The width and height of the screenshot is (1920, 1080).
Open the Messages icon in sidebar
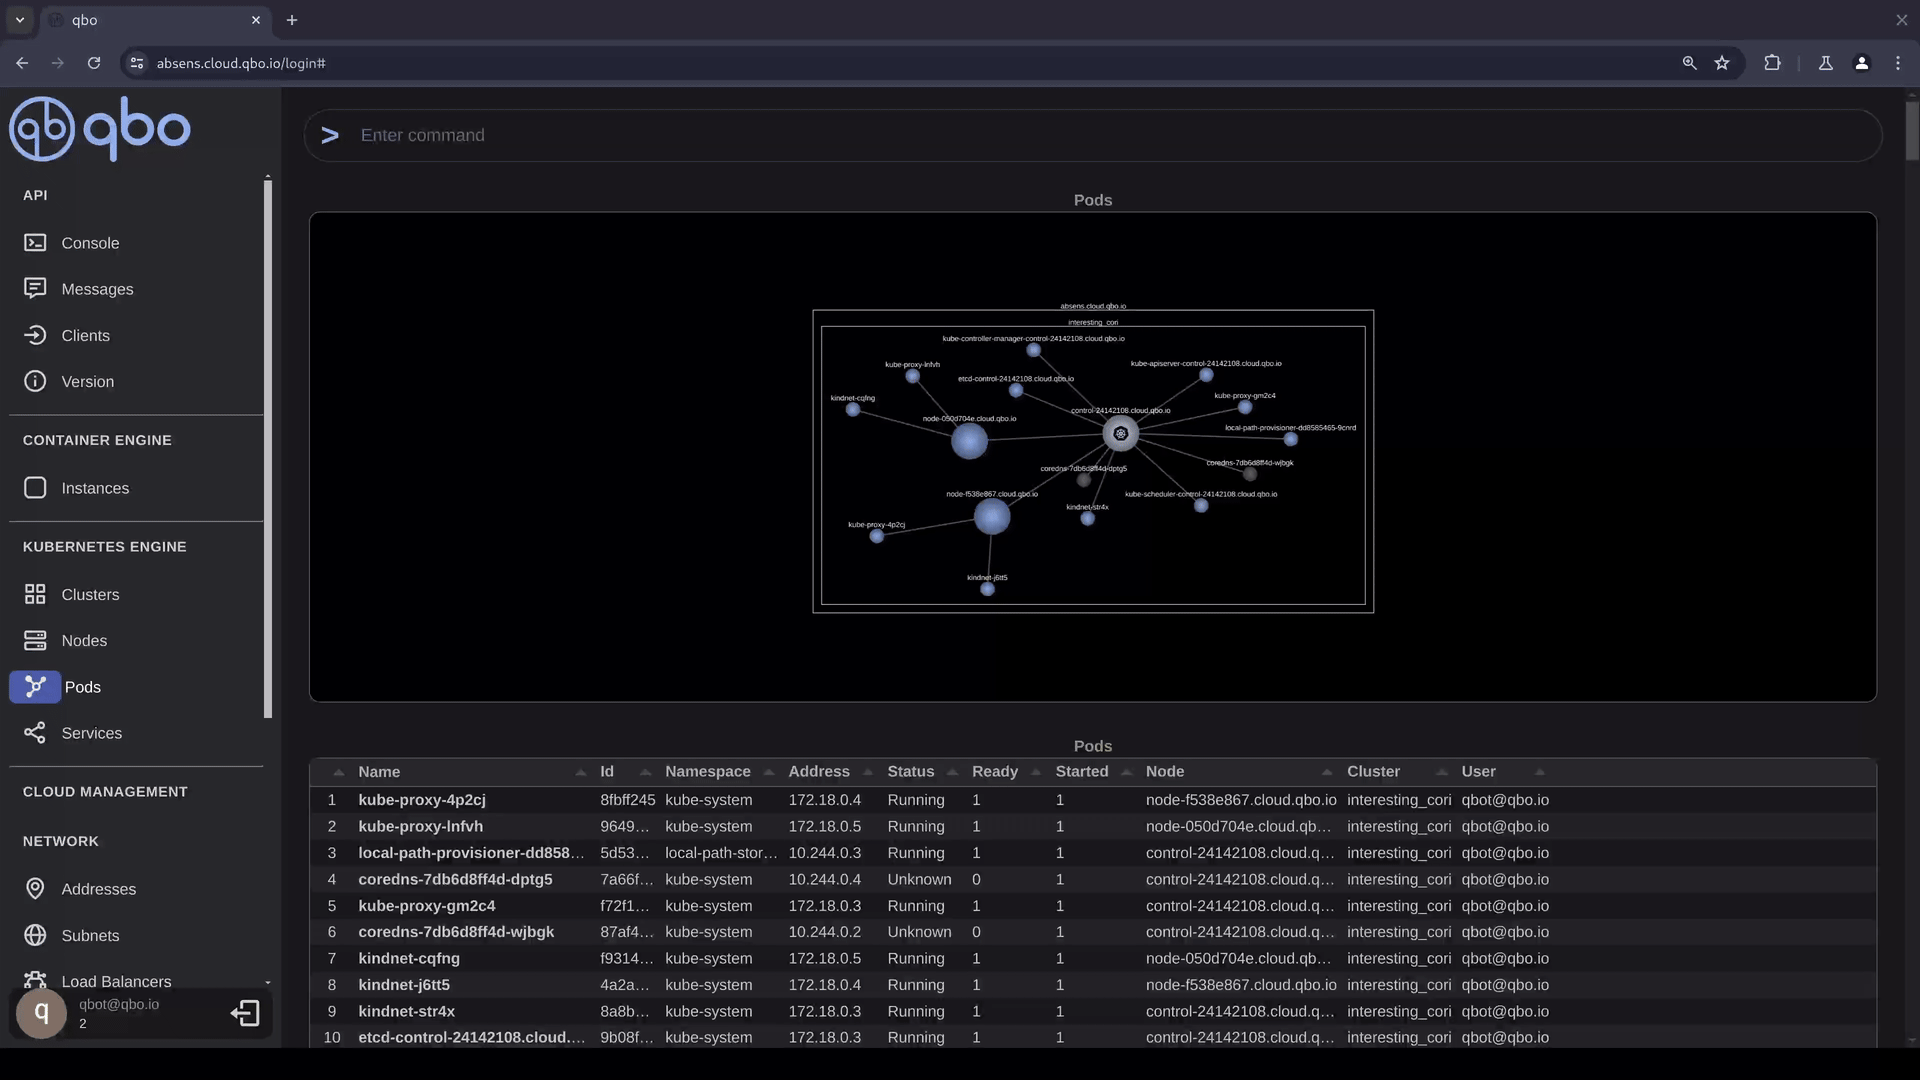point(35,289)
